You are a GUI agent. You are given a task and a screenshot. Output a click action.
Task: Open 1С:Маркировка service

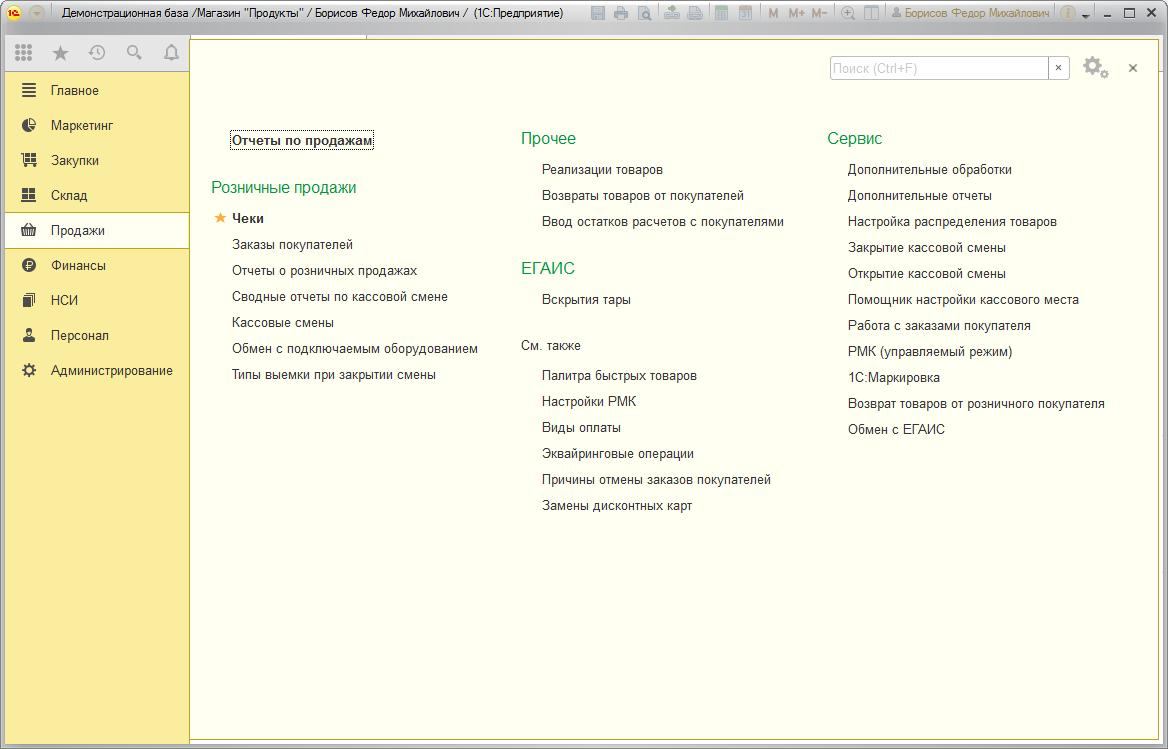[894, 377]
